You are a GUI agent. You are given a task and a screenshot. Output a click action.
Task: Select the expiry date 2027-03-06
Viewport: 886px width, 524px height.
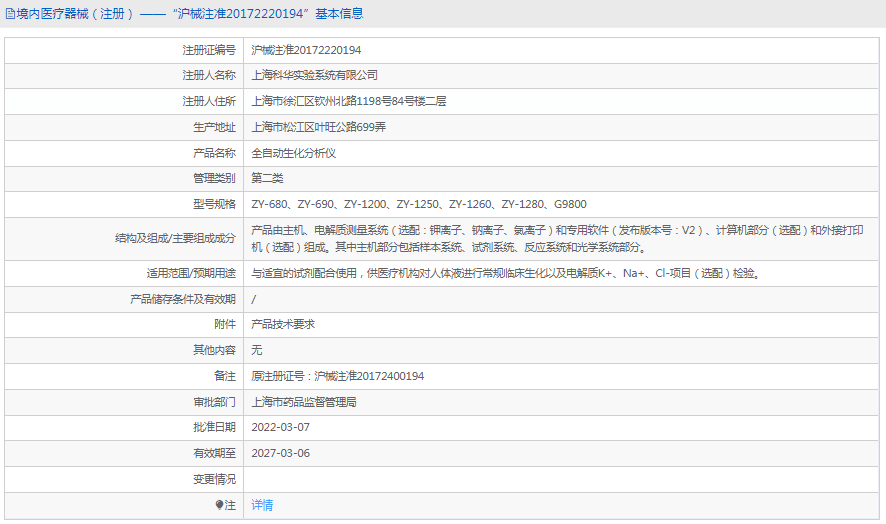pyautogui.click(x=280, y=454)
